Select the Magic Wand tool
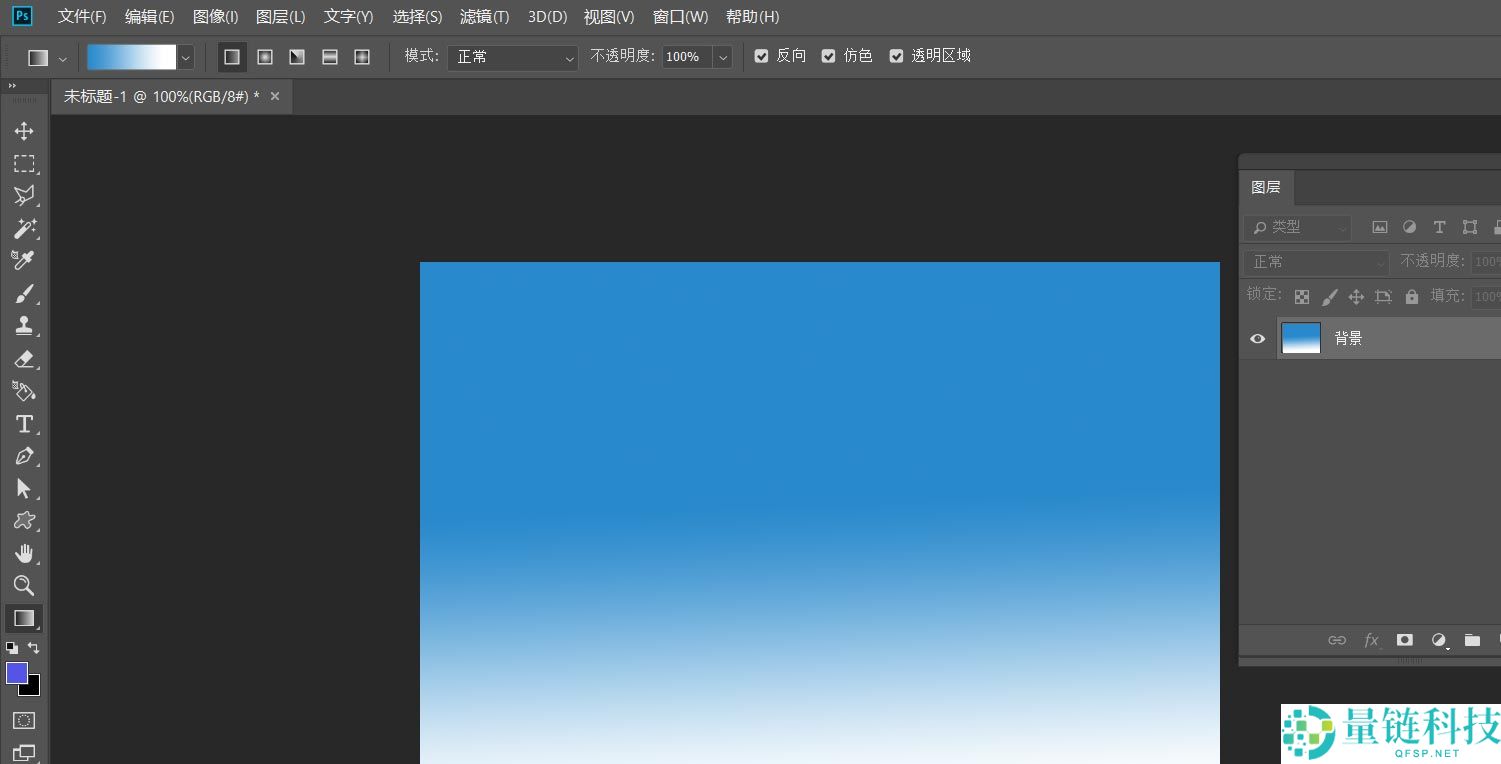The image size is (1501, 764). pos(24,228)
